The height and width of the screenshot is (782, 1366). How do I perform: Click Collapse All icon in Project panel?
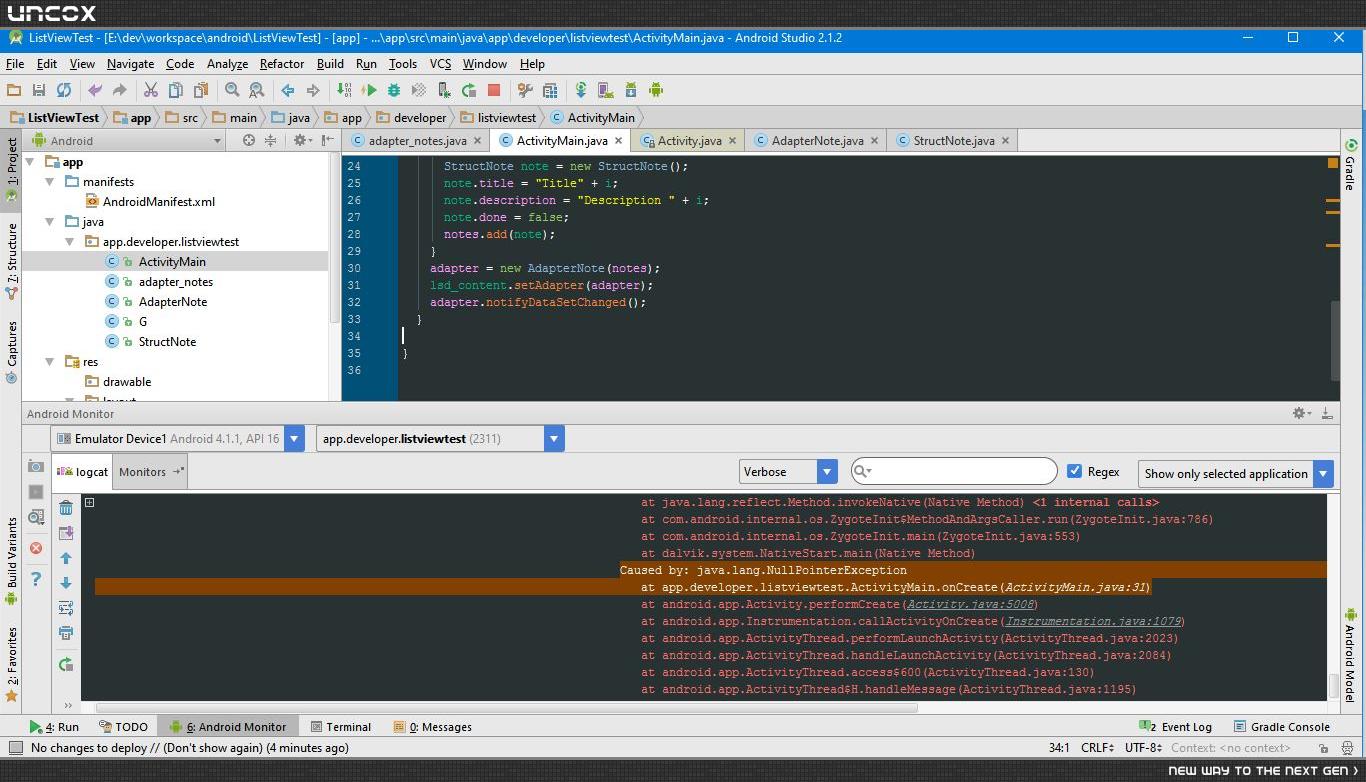[x=270, y=141]
